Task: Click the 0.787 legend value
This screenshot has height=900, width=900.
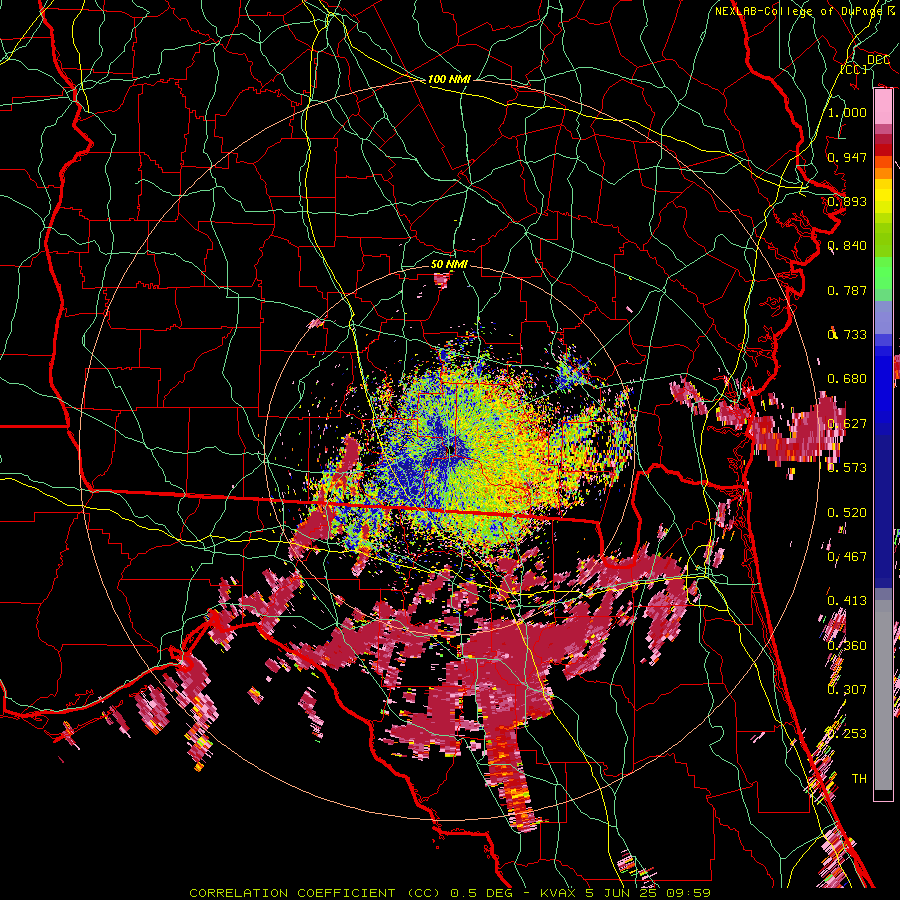Action: tap(847, 290)
